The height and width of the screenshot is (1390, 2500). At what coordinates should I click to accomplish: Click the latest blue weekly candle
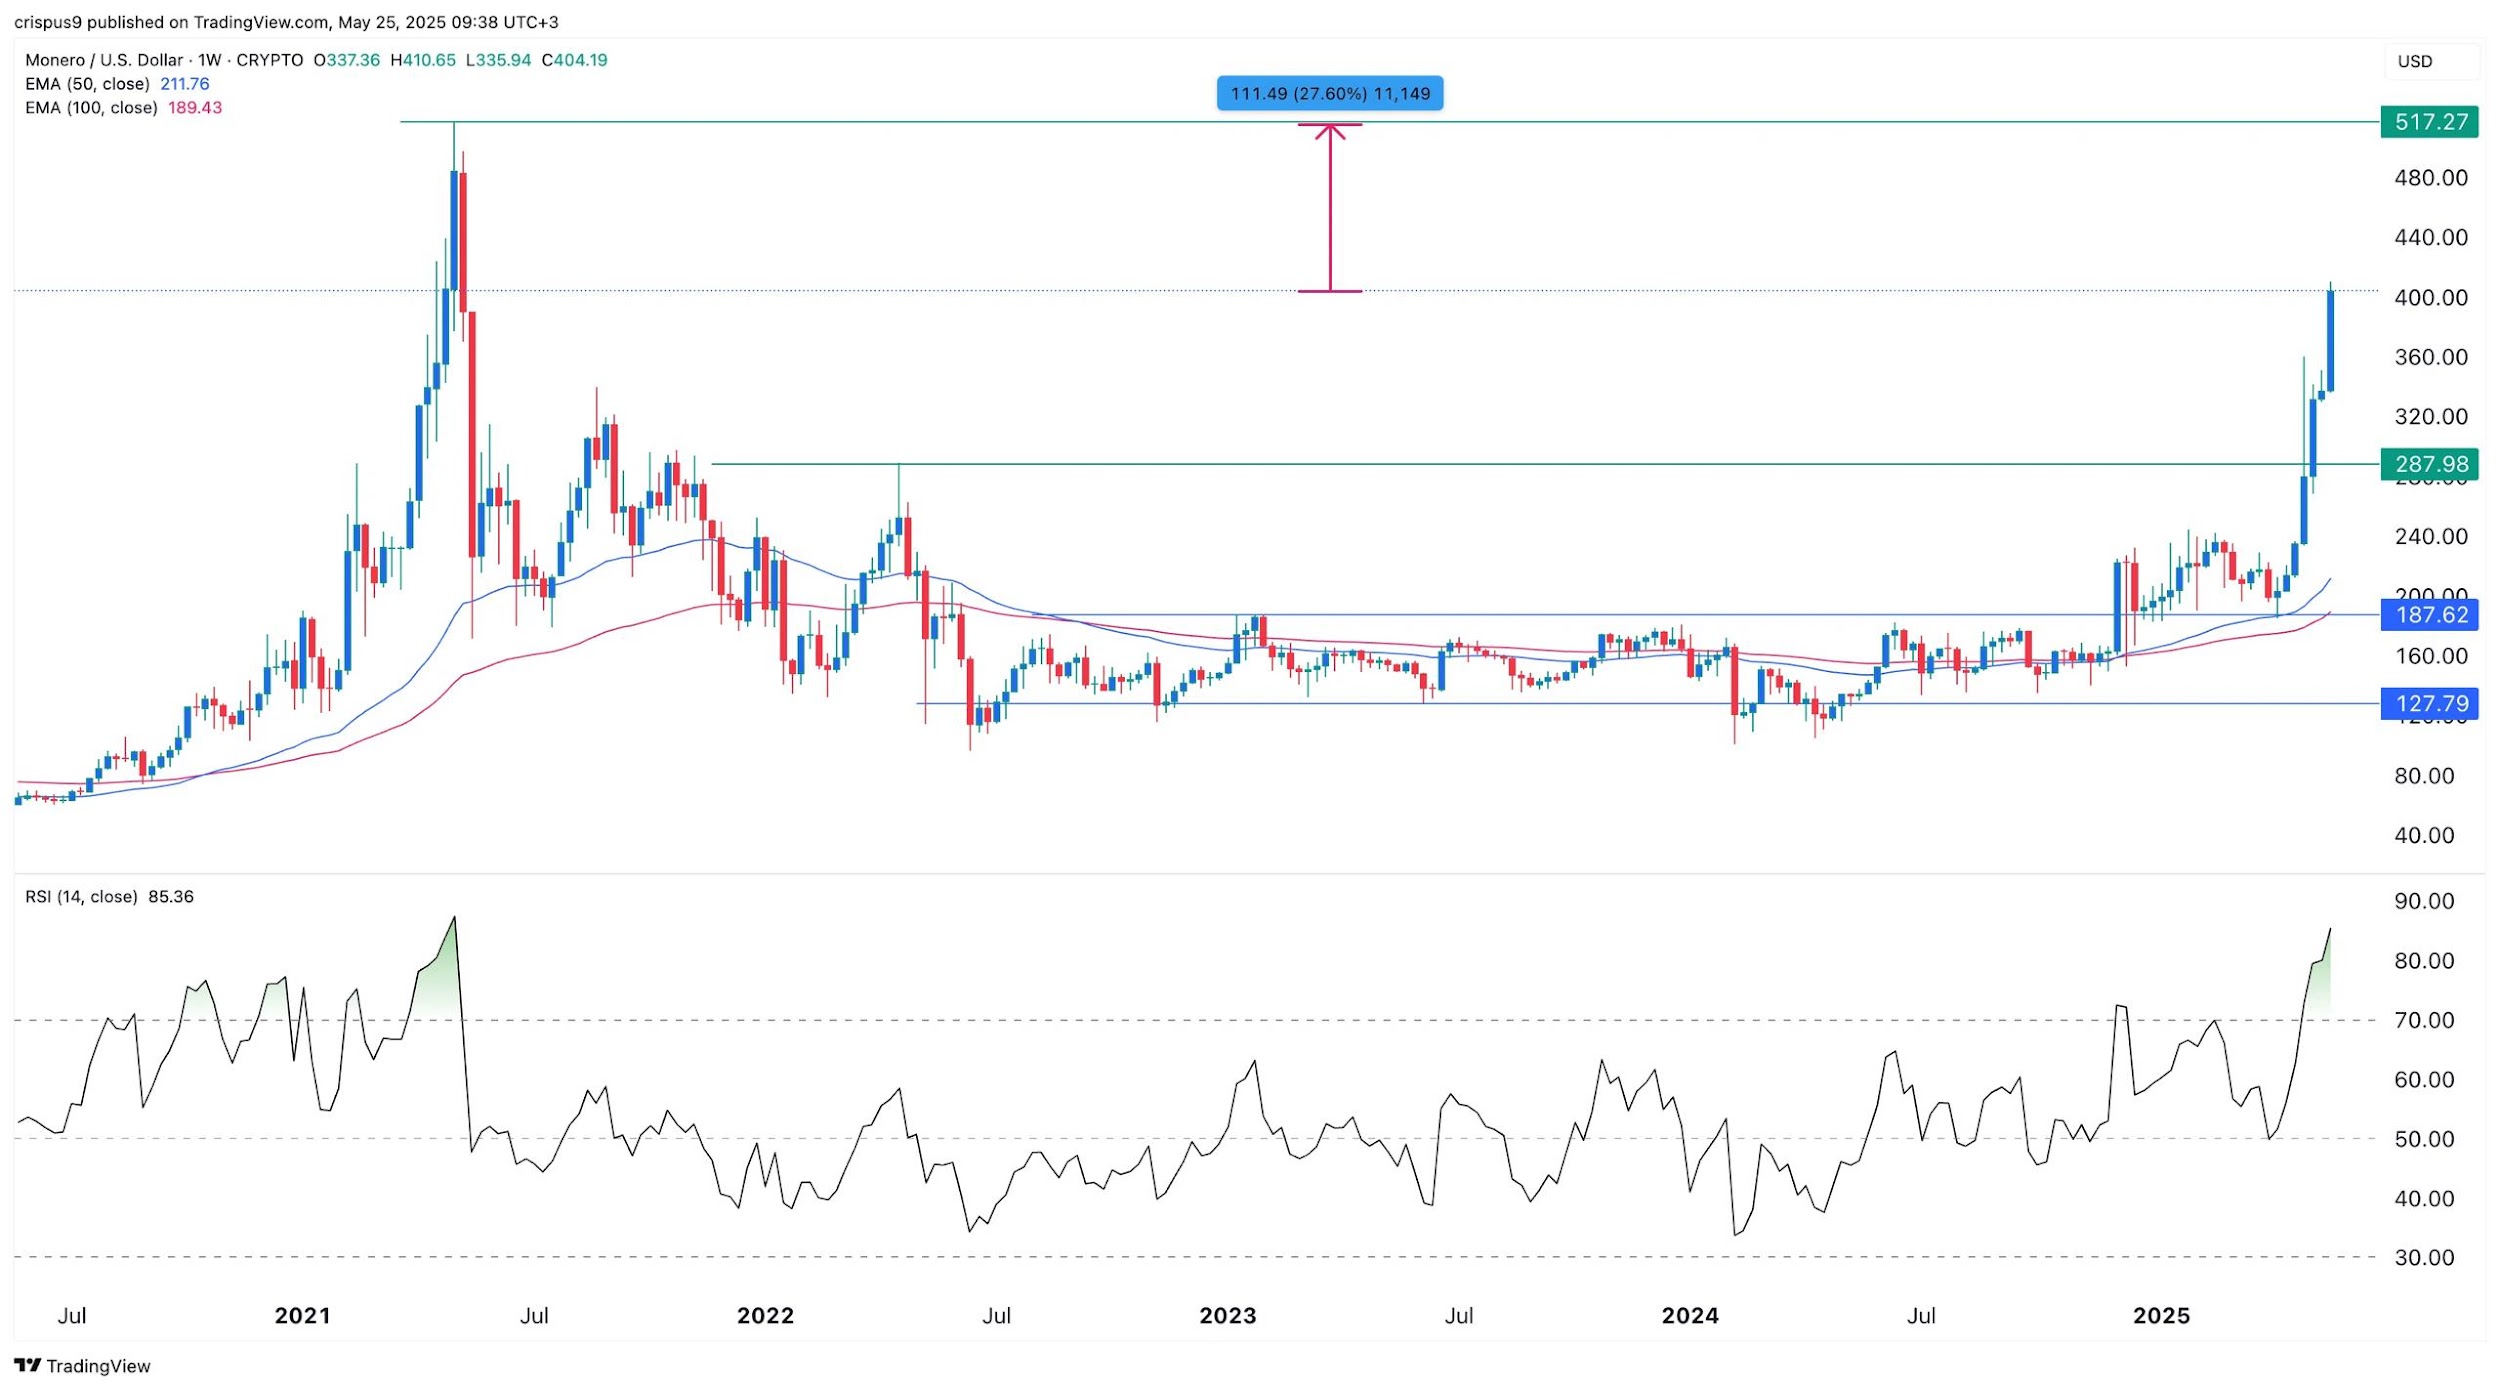[2331, 340]
